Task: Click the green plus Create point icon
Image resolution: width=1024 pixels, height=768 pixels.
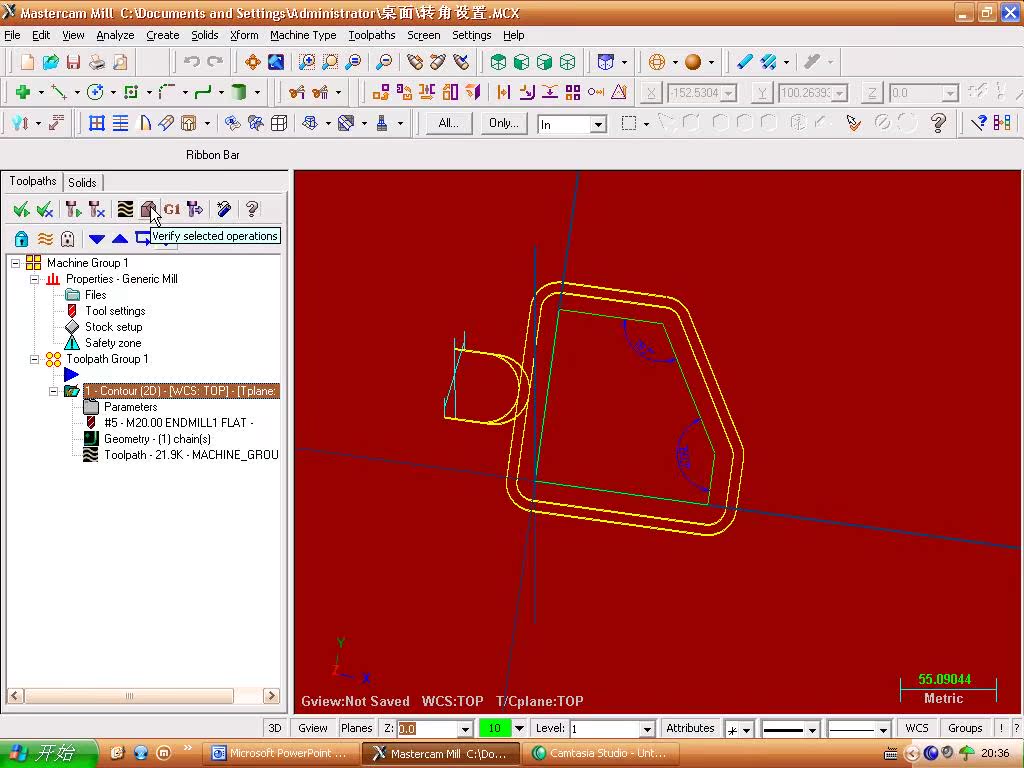Action: click(23, 92)
